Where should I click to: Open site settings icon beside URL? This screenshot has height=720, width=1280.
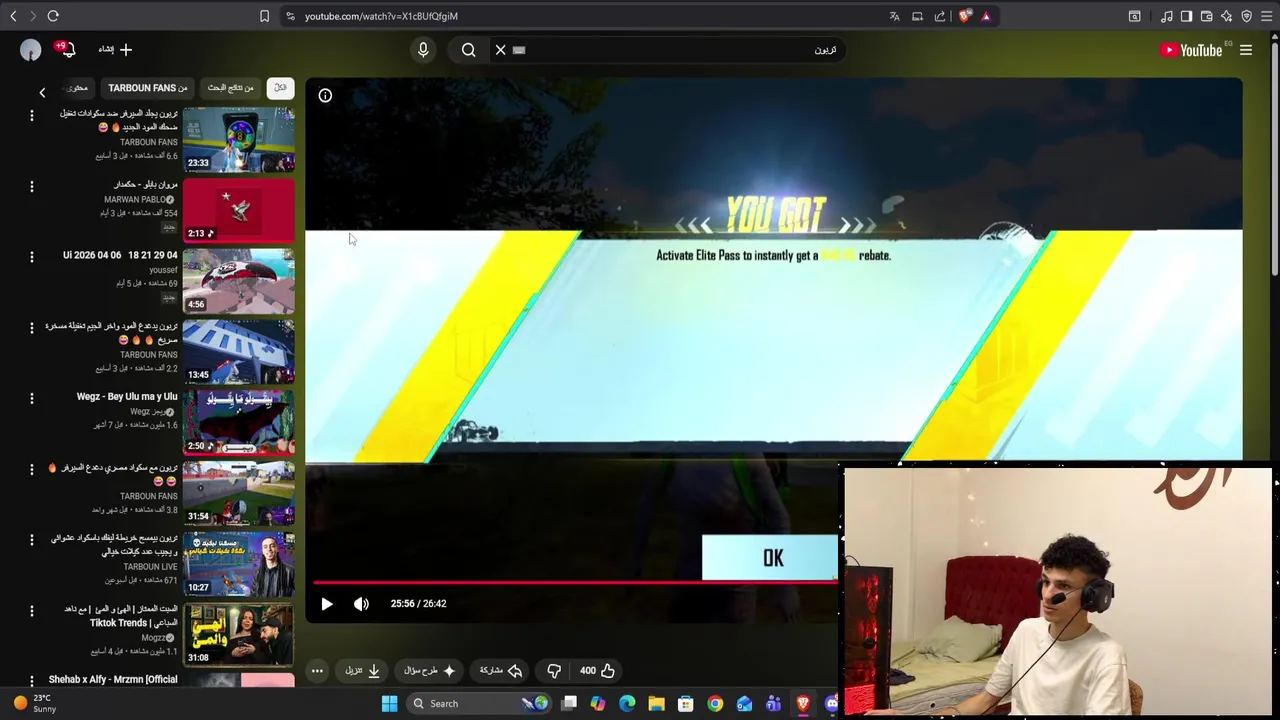290,16
